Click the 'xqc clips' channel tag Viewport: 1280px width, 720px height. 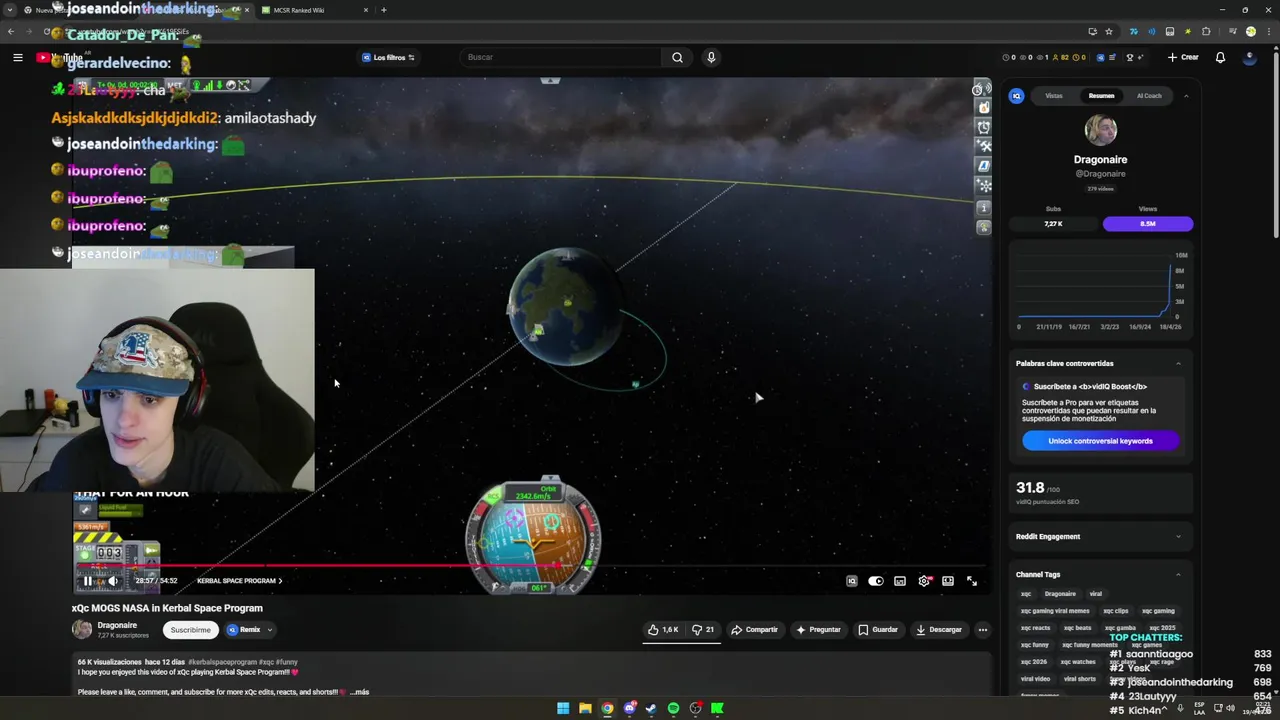click(x=1116, y=611)
